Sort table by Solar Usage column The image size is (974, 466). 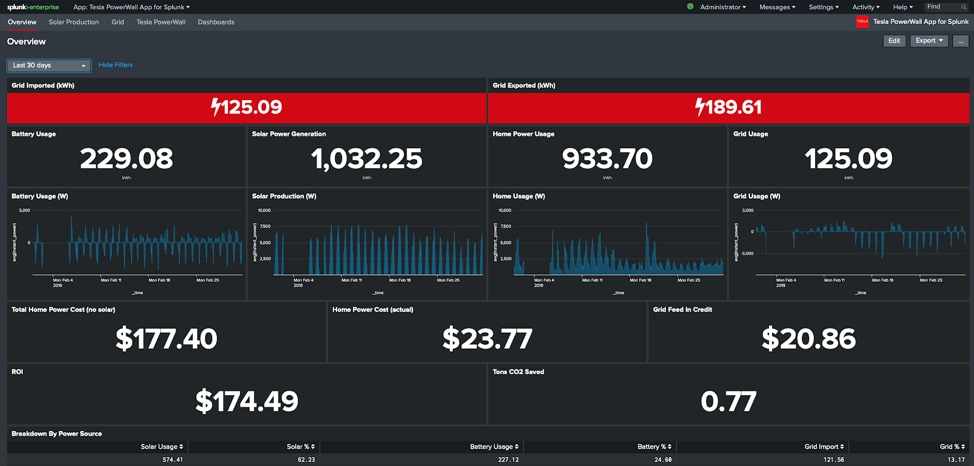[160, 447]
